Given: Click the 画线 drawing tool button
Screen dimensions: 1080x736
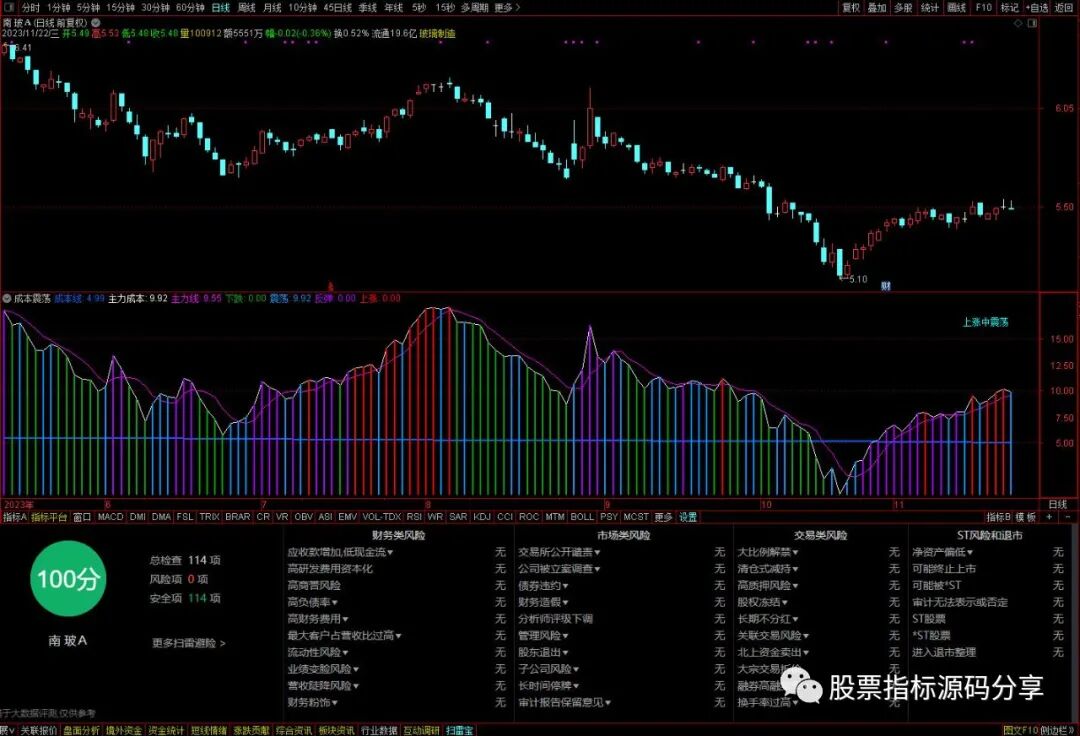Looking at the screenshot, I should (x=956, y=8).
